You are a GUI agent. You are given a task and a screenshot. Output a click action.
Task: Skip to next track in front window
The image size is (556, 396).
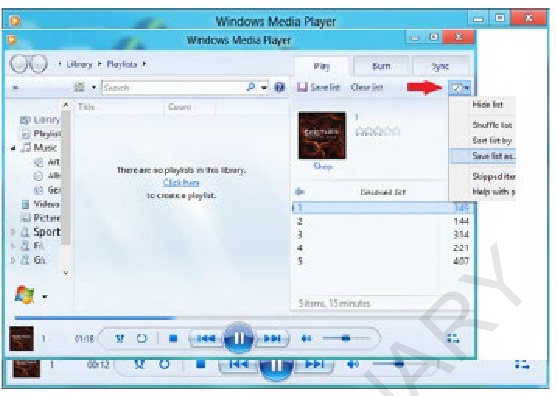[272, 339]
